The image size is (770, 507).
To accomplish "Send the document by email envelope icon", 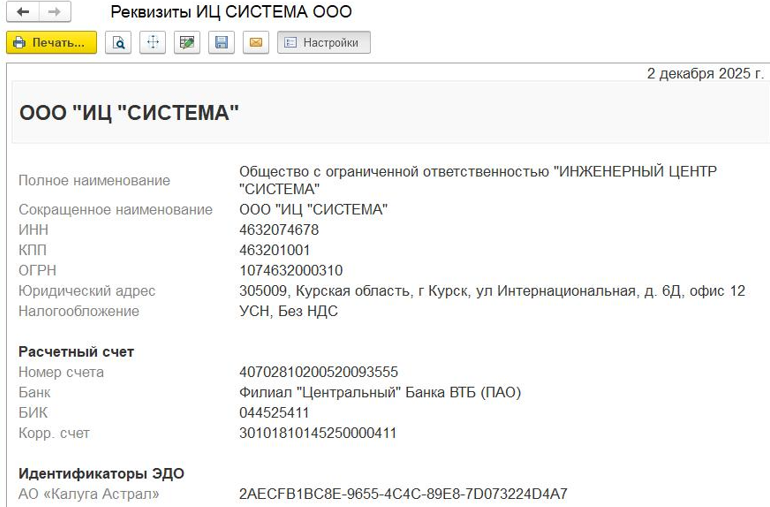I will click(x=256, y=43).
